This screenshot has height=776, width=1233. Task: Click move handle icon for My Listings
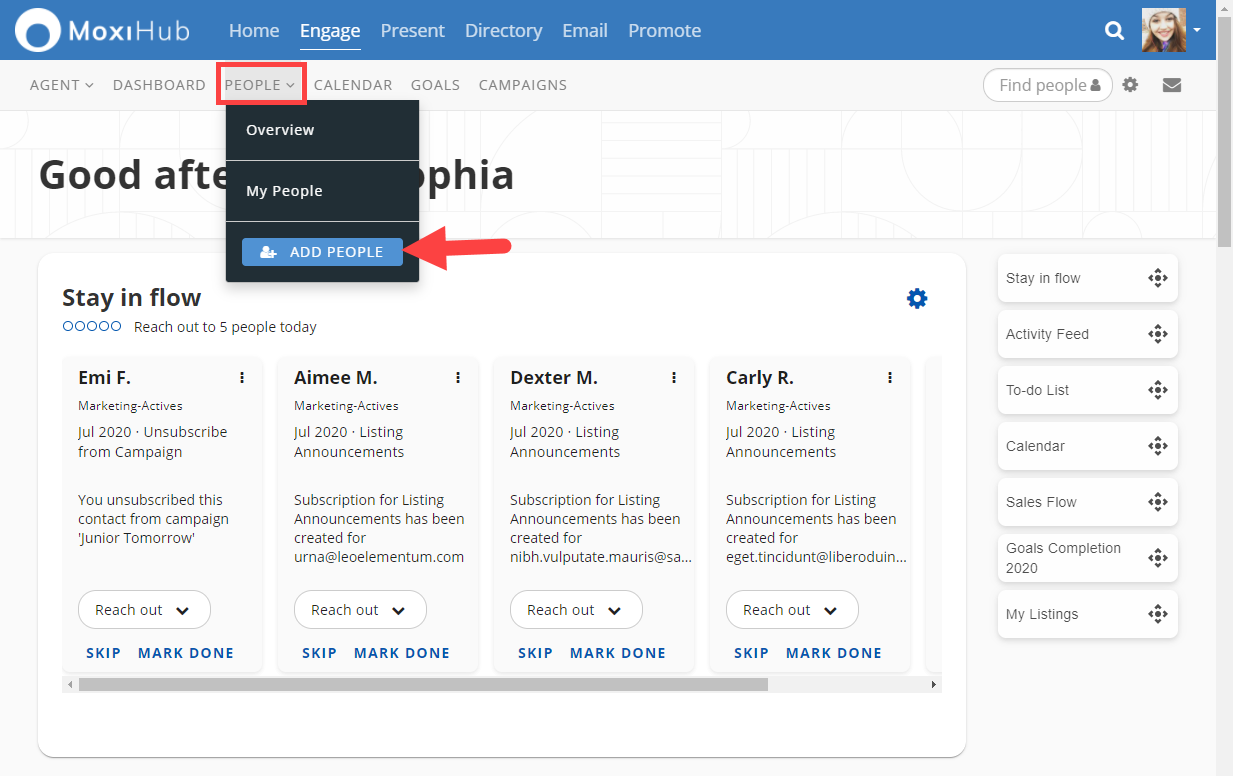pos(1157,614)
